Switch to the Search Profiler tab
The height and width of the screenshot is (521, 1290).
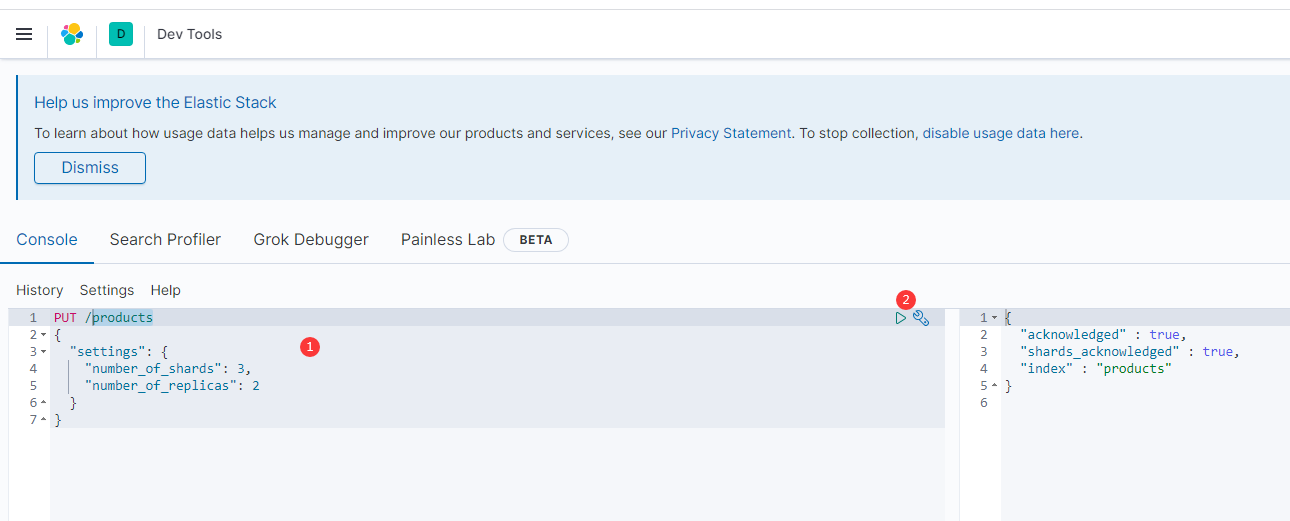point(165,240)
